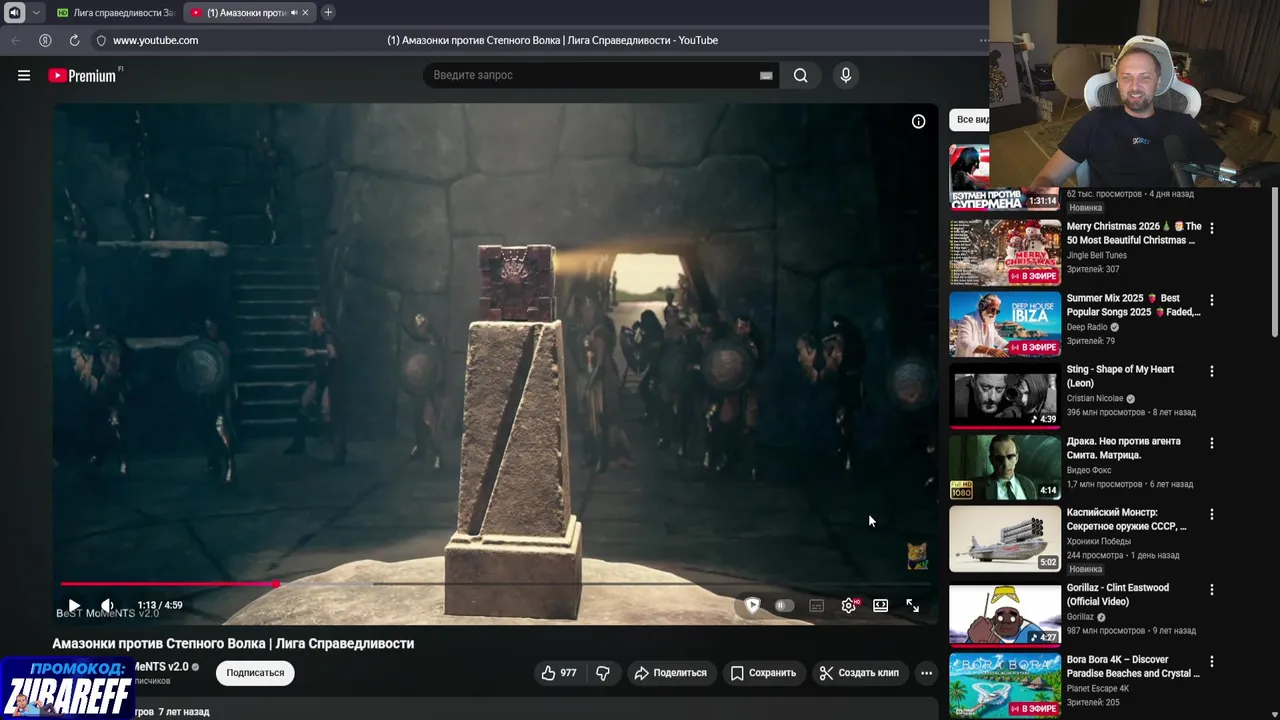Play the paused video
The width and height of the screenshot is (1280, 720).
73,605
